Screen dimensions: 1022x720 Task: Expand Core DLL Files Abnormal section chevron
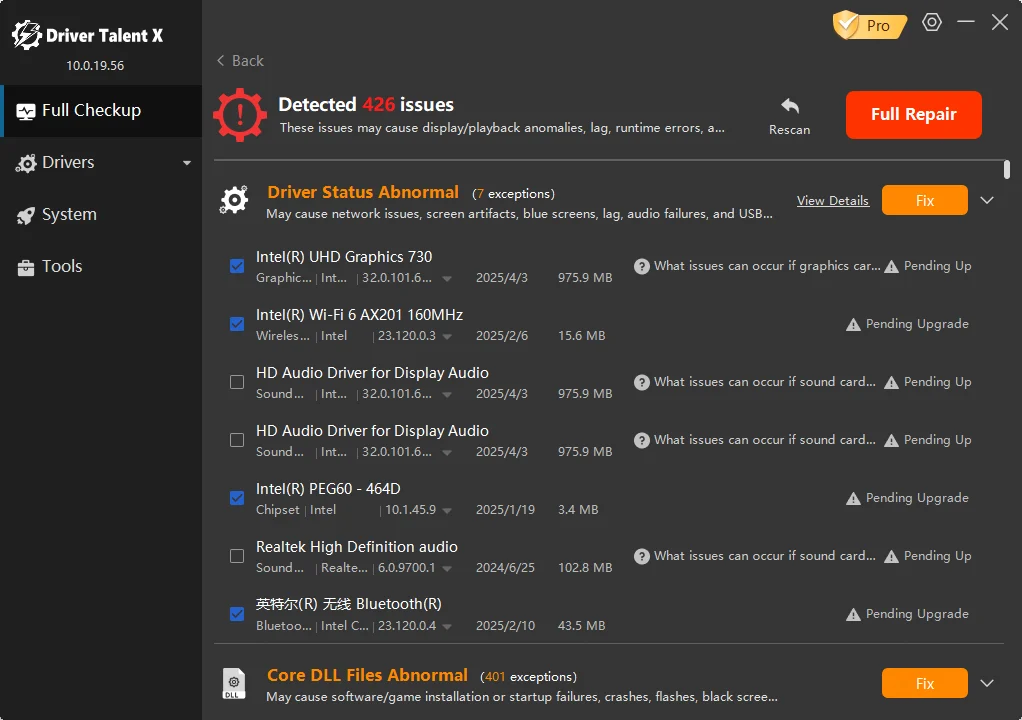point(987,683)
